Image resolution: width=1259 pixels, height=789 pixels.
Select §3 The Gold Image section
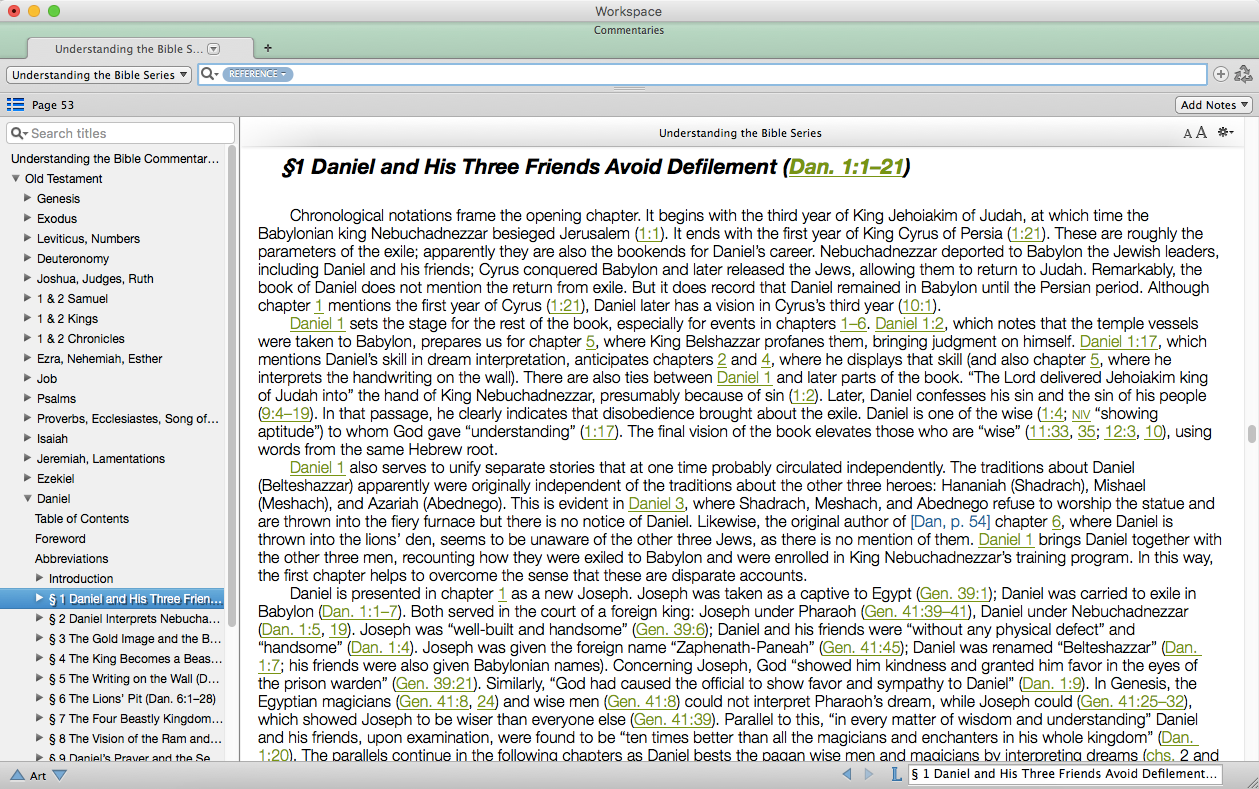[135, 639]
